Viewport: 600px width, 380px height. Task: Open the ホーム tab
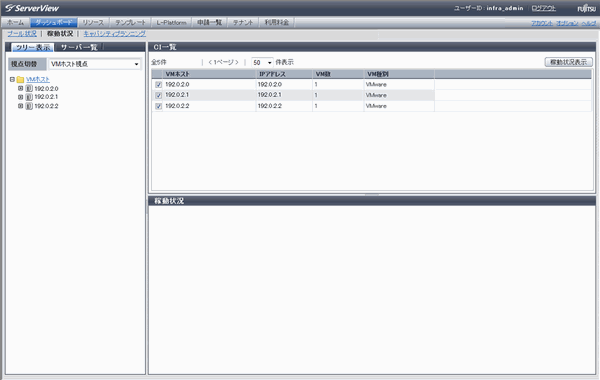click(15, 23)
